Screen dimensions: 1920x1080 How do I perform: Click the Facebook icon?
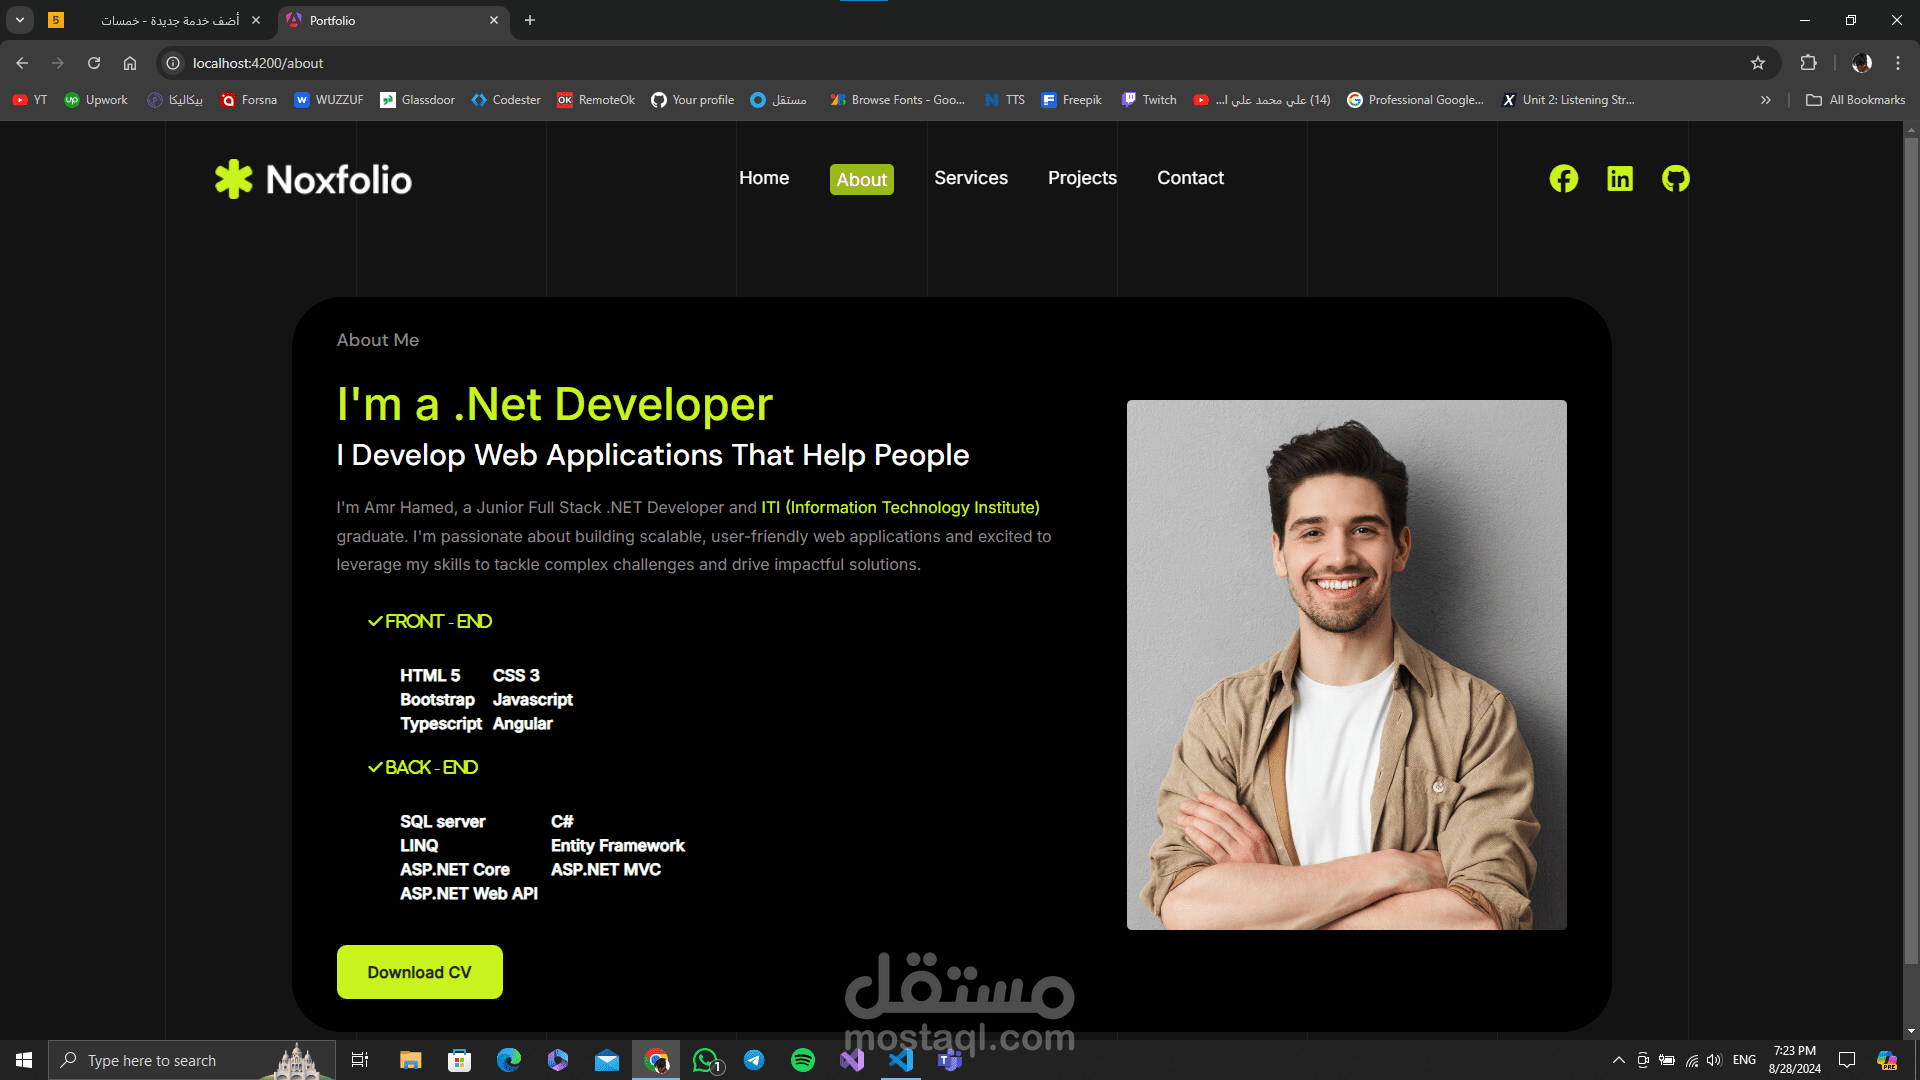pos(1563,179)
